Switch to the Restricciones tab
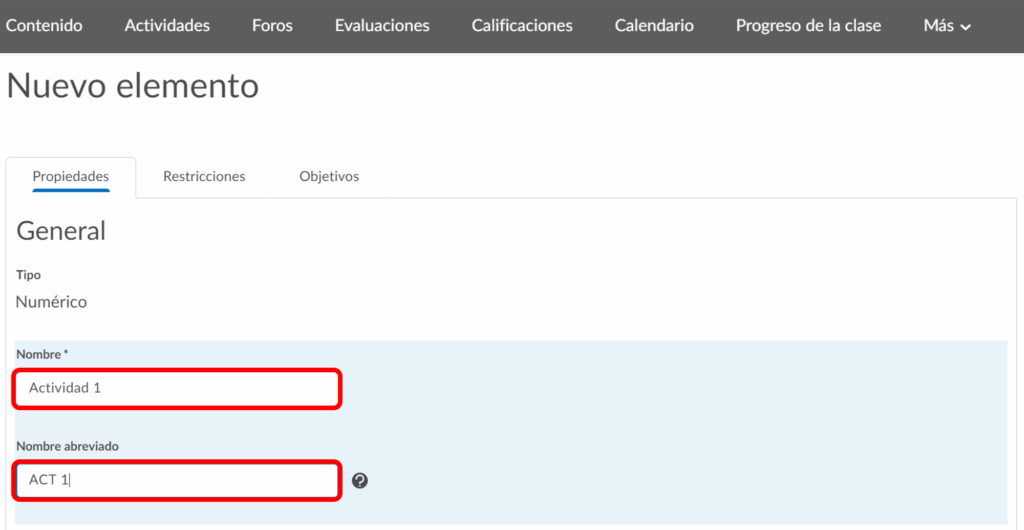This screenshot has width=1024, height=530. [x=204, y=176]
